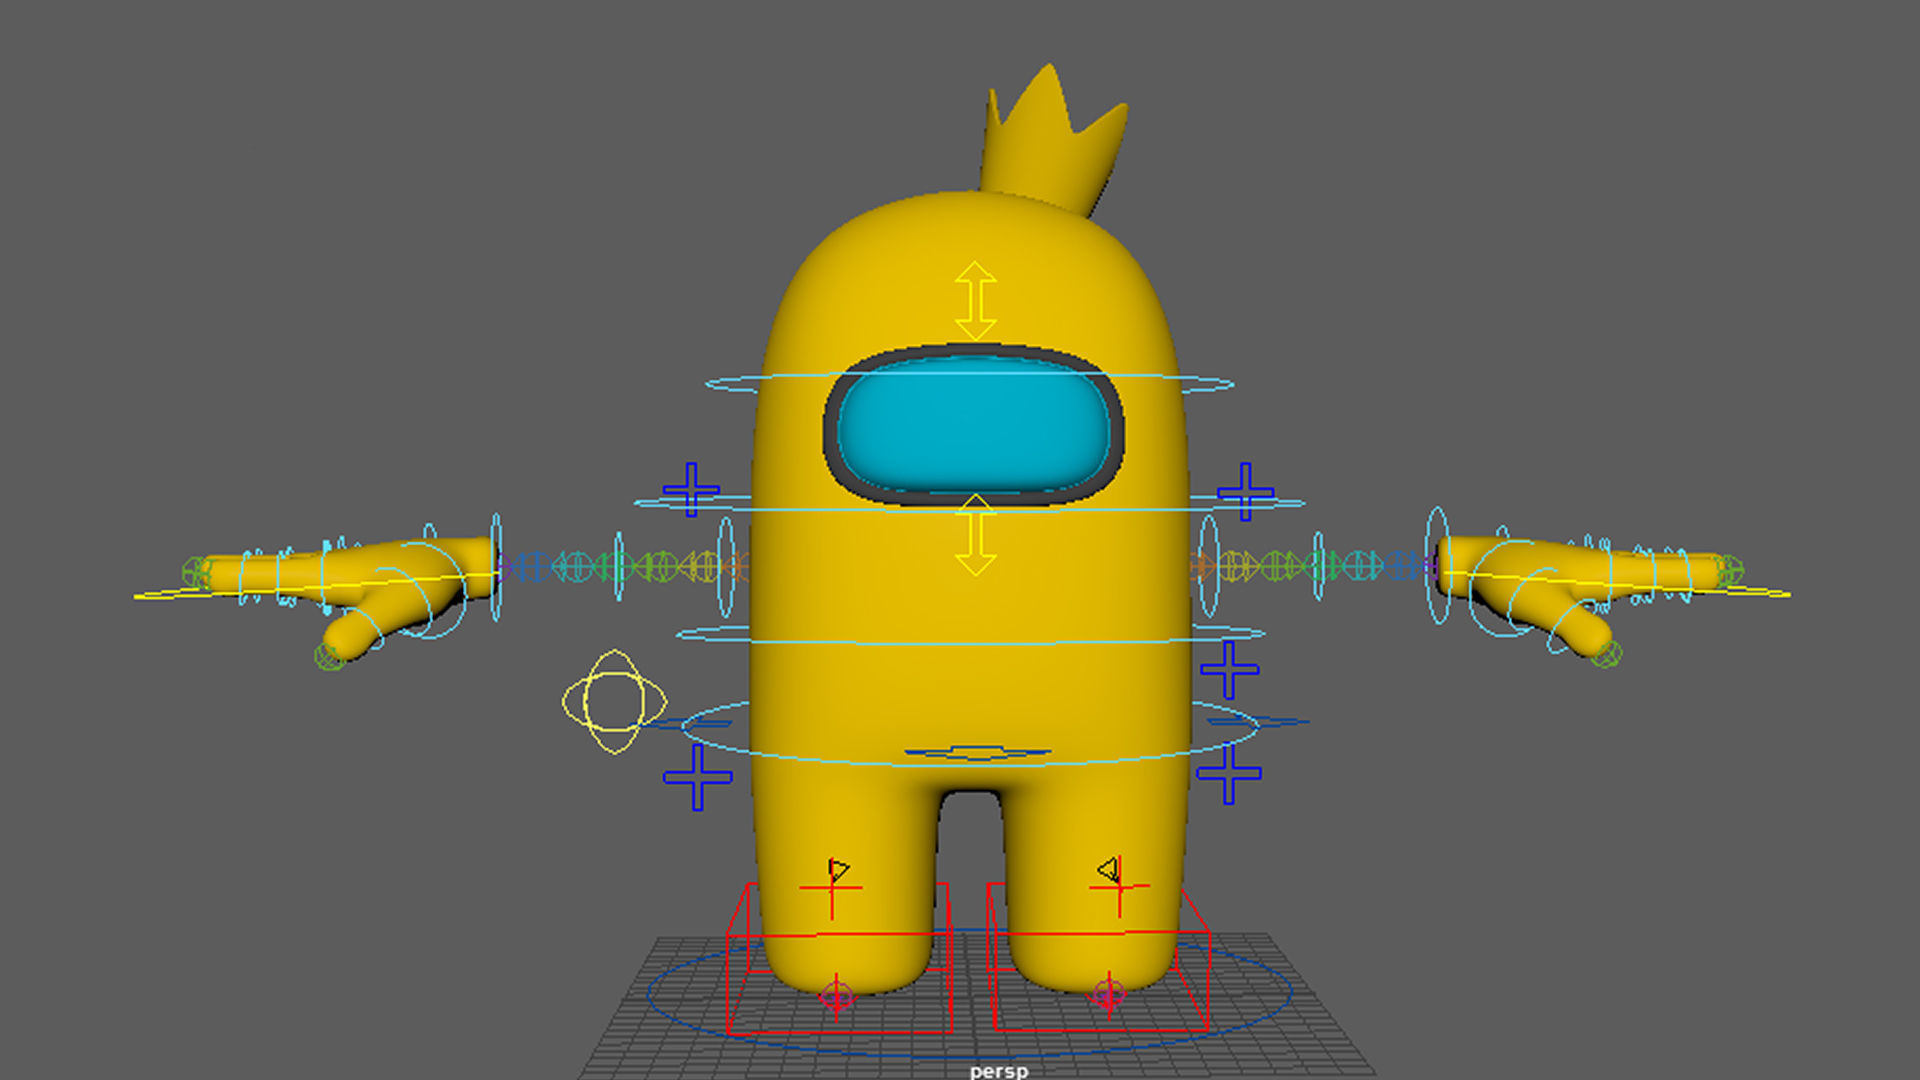The image size is (1920, 1080).
Task: Select the blue plus control left of the visor
Action: pyautogui.click(x=691, y=489)
